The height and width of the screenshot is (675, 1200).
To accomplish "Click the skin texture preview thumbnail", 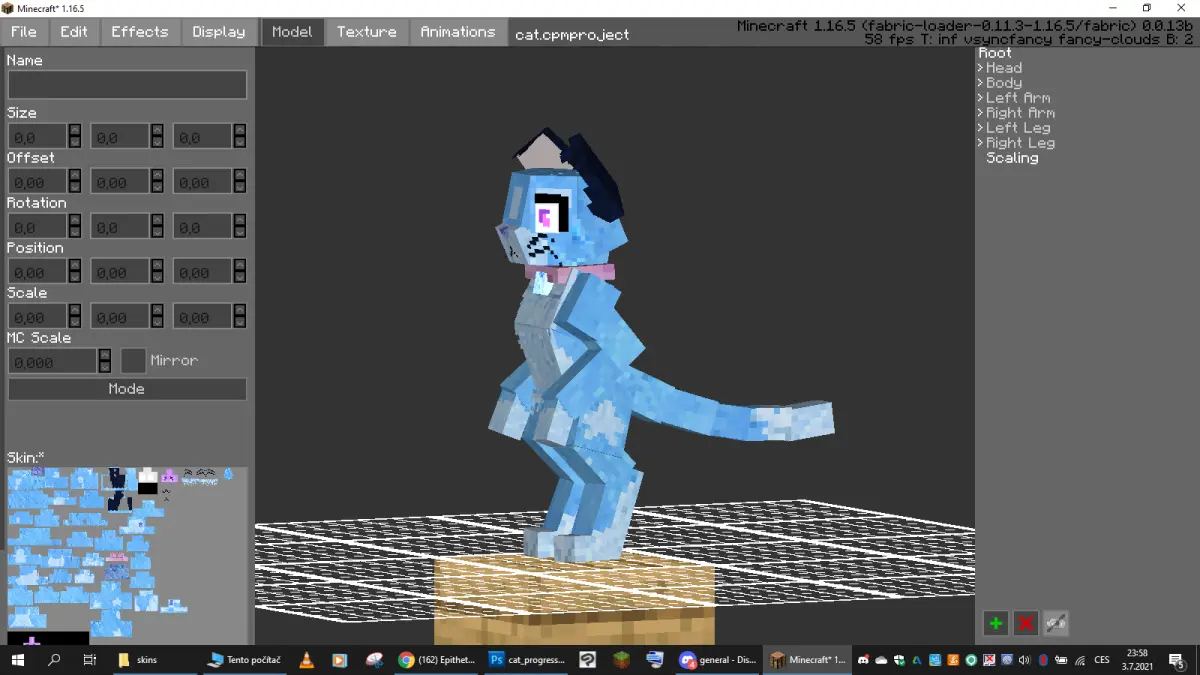I will (x=127, y=555).
